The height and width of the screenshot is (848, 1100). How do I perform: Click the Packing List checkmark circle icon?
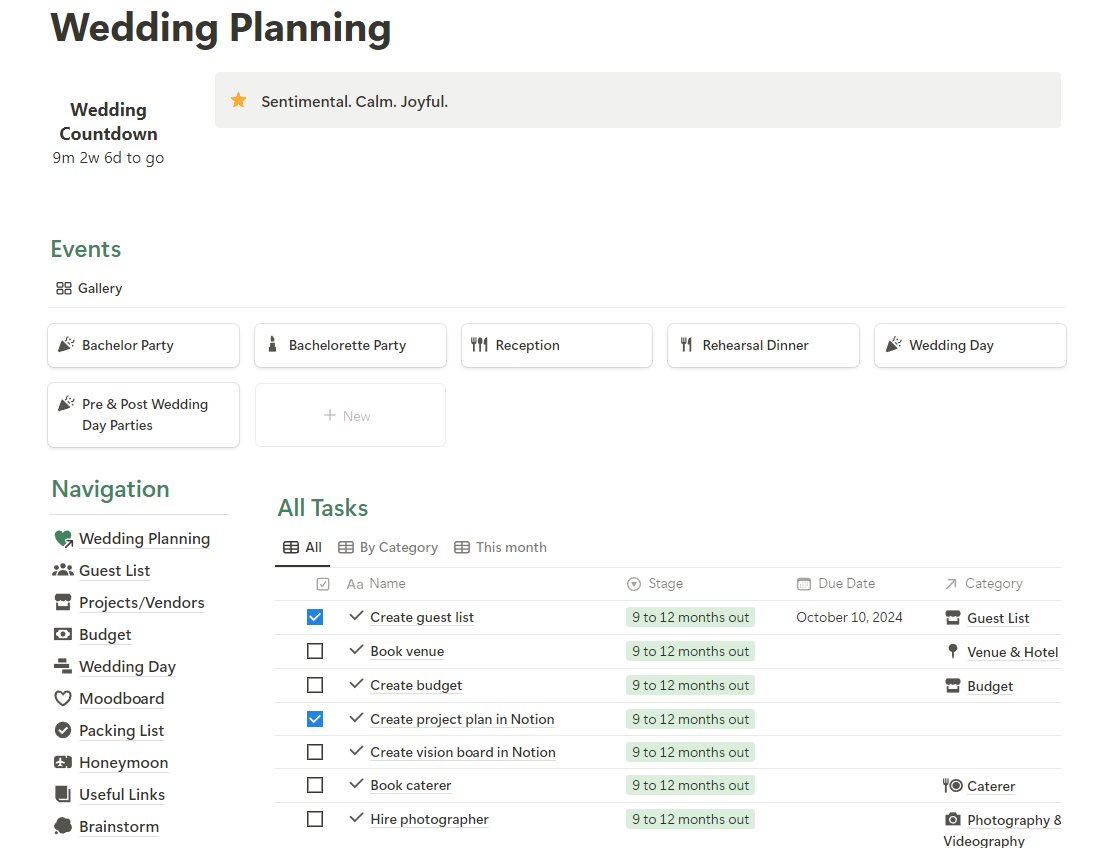click(x=63, y=730)
